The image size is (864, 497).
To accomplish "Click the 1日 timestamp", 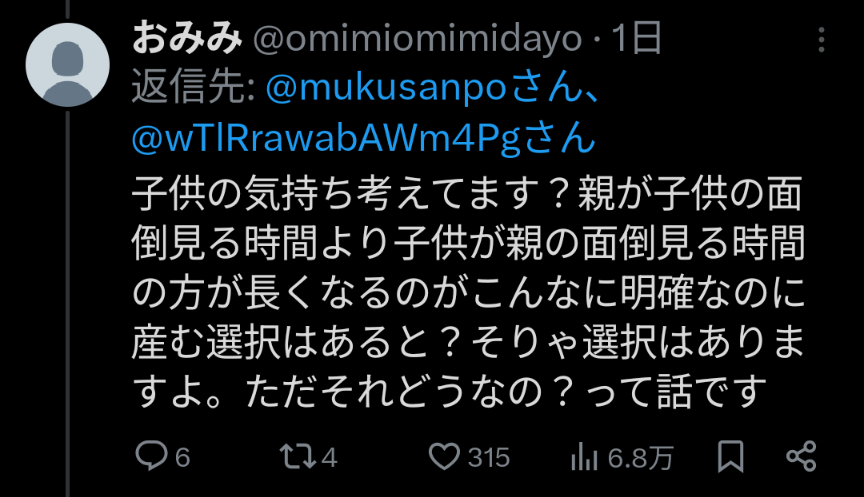I will 636,38.
